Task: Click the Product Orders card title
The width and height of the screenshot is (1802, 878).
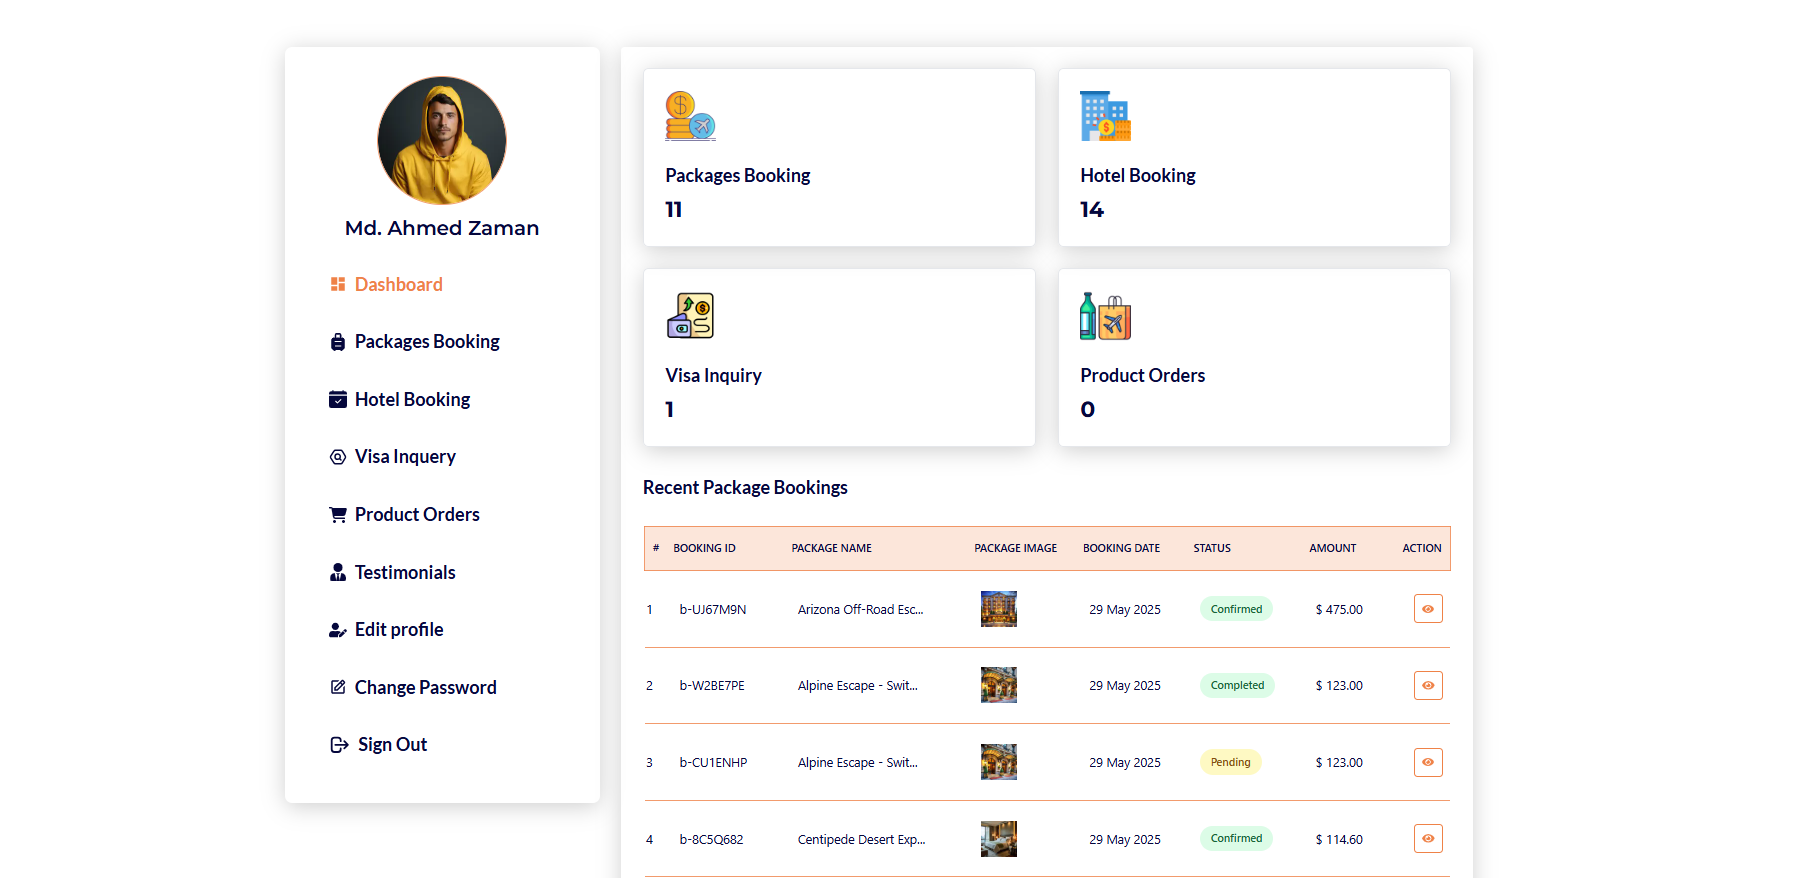Action: [x=1142, y=375]
